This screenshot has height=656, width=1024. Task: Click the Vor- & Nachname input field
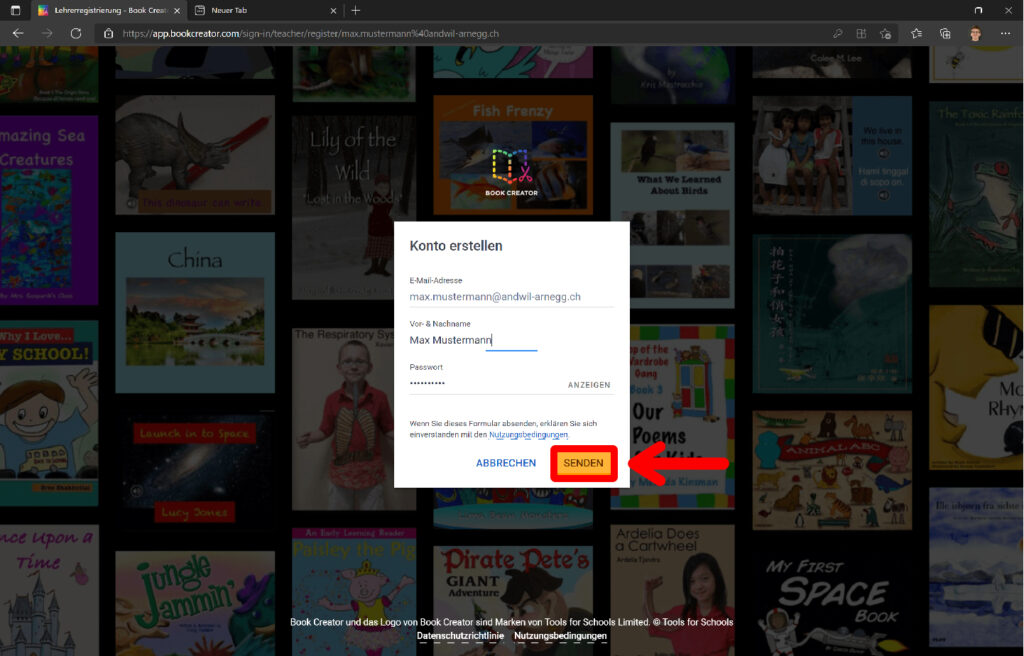(x=510, y=340)
